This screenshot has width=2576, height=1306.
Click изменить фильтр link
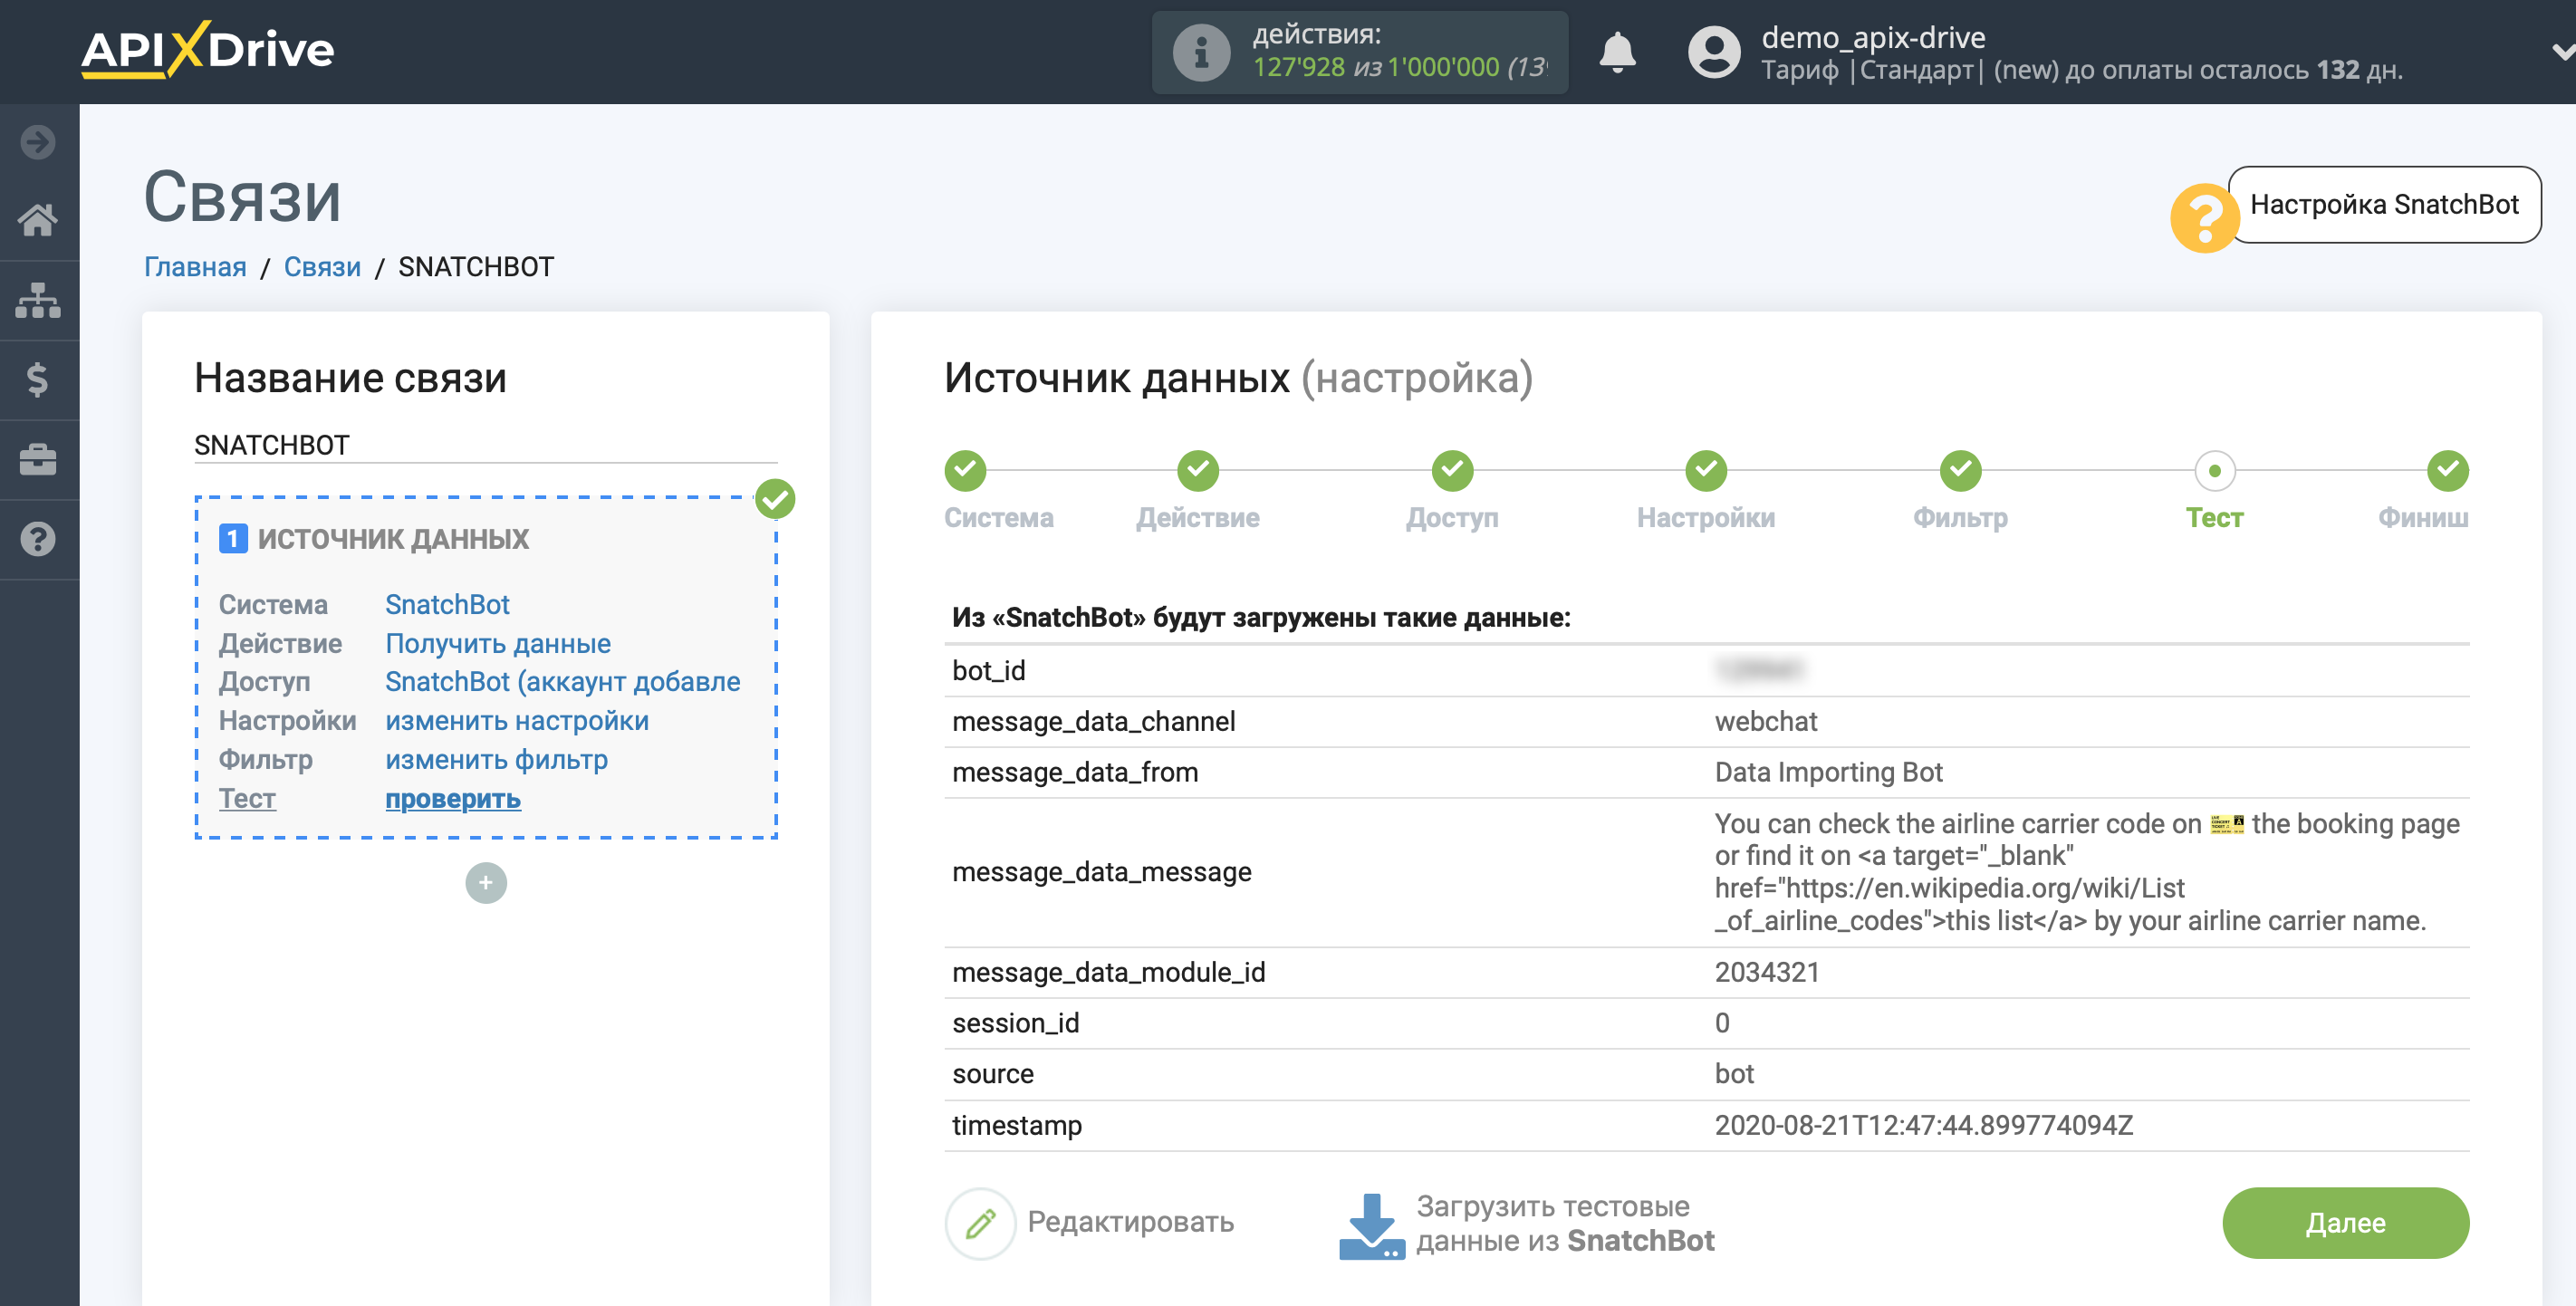pos(496,760)
